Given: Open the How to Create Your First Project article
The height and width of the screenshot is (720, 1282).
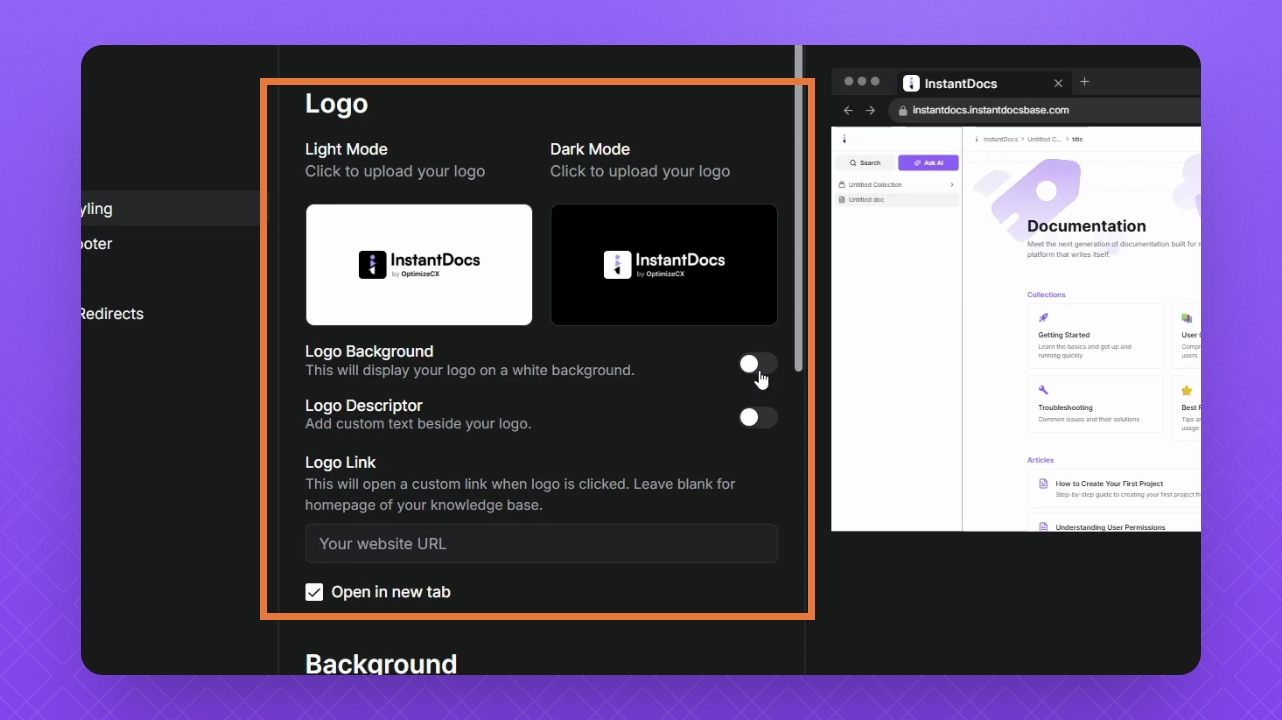Looking at the screenshot, I should 1114,488.
